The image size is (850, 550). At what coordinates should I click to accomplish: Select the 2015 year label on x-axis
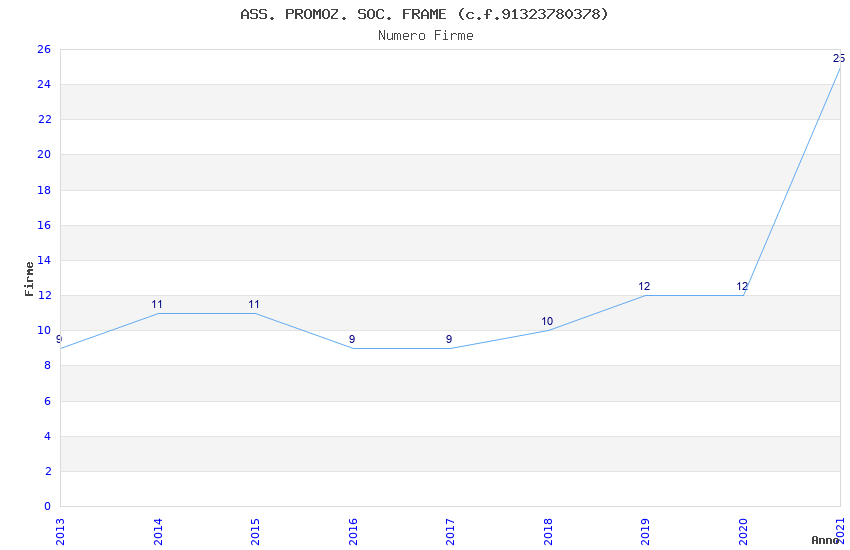pyautogui.click(x=255, y=532)
